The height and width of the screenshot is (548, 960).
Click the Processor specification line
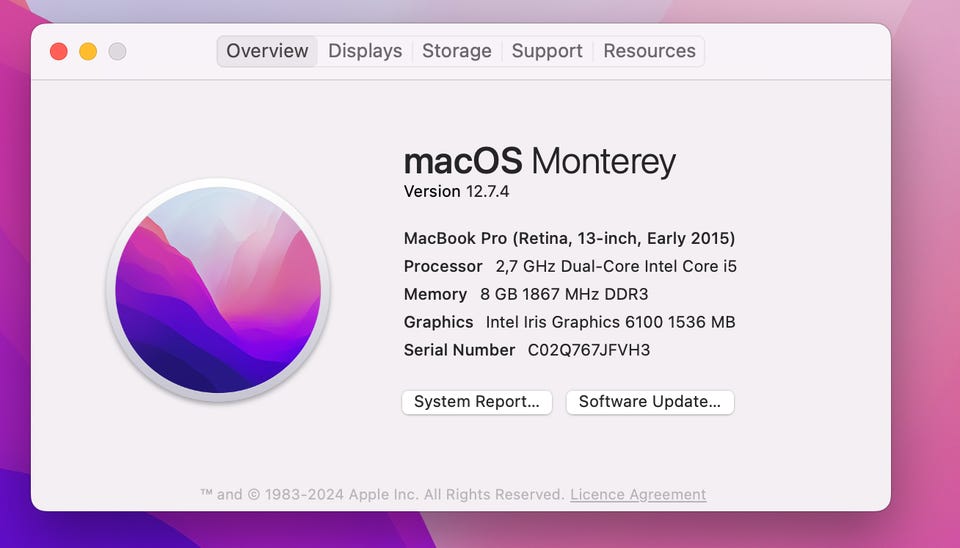[x=570, y=266]
